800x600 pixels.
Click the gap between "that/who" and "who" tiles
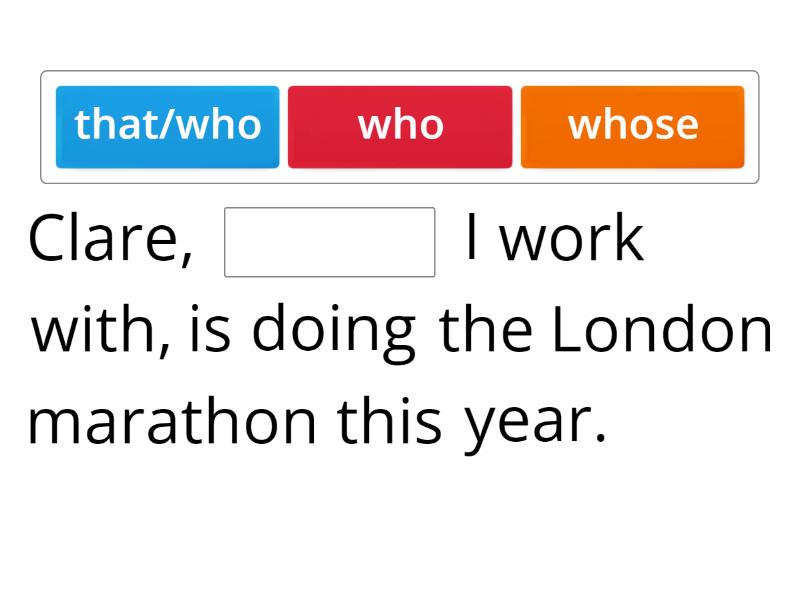click(x=284, y=127)
